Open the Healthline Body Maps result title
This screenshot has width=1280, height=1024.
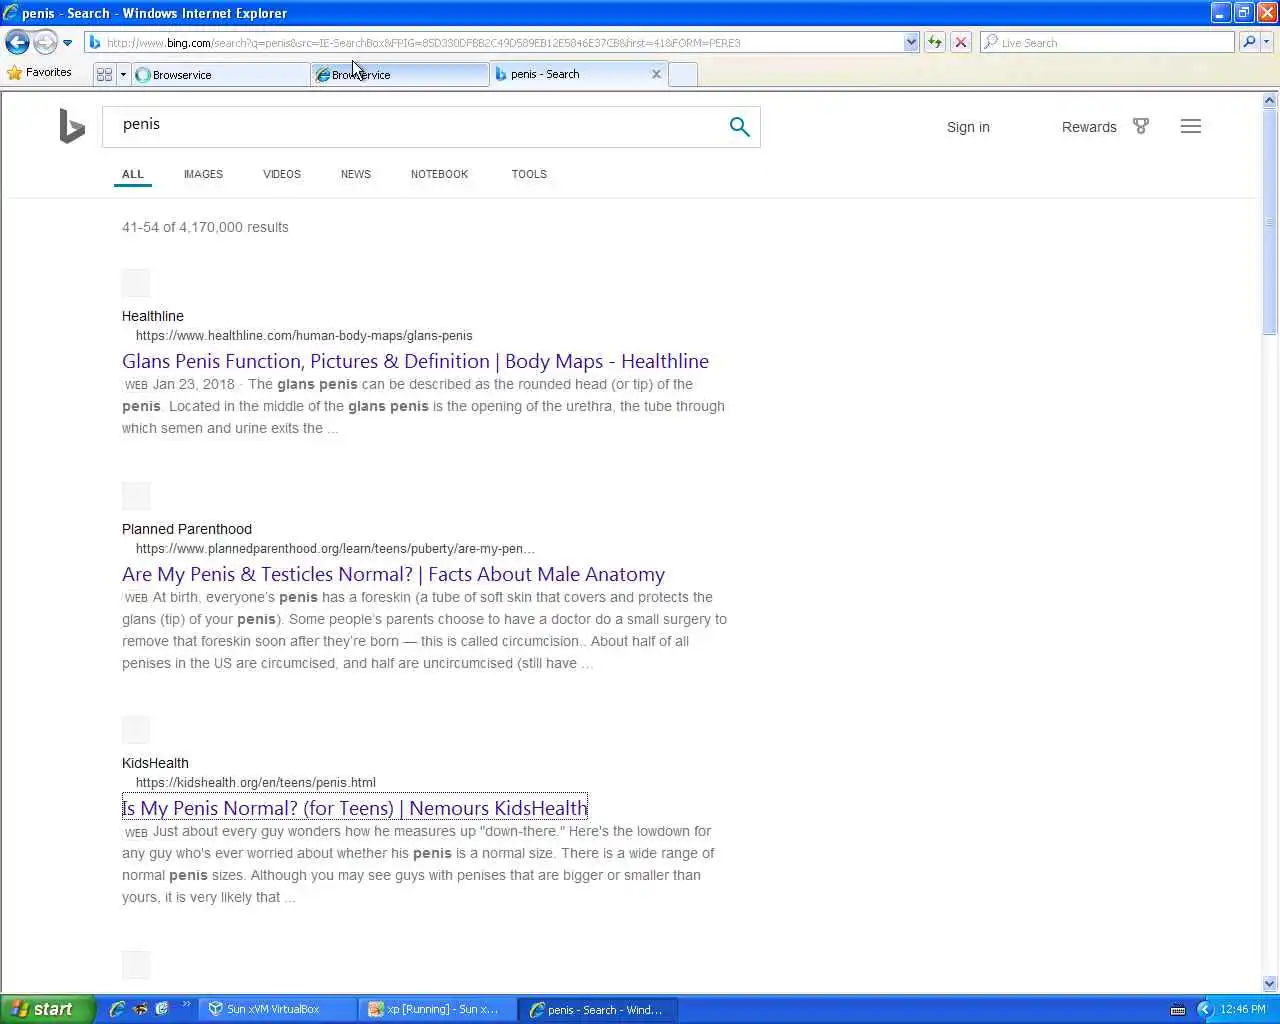(x=415, y=361)
